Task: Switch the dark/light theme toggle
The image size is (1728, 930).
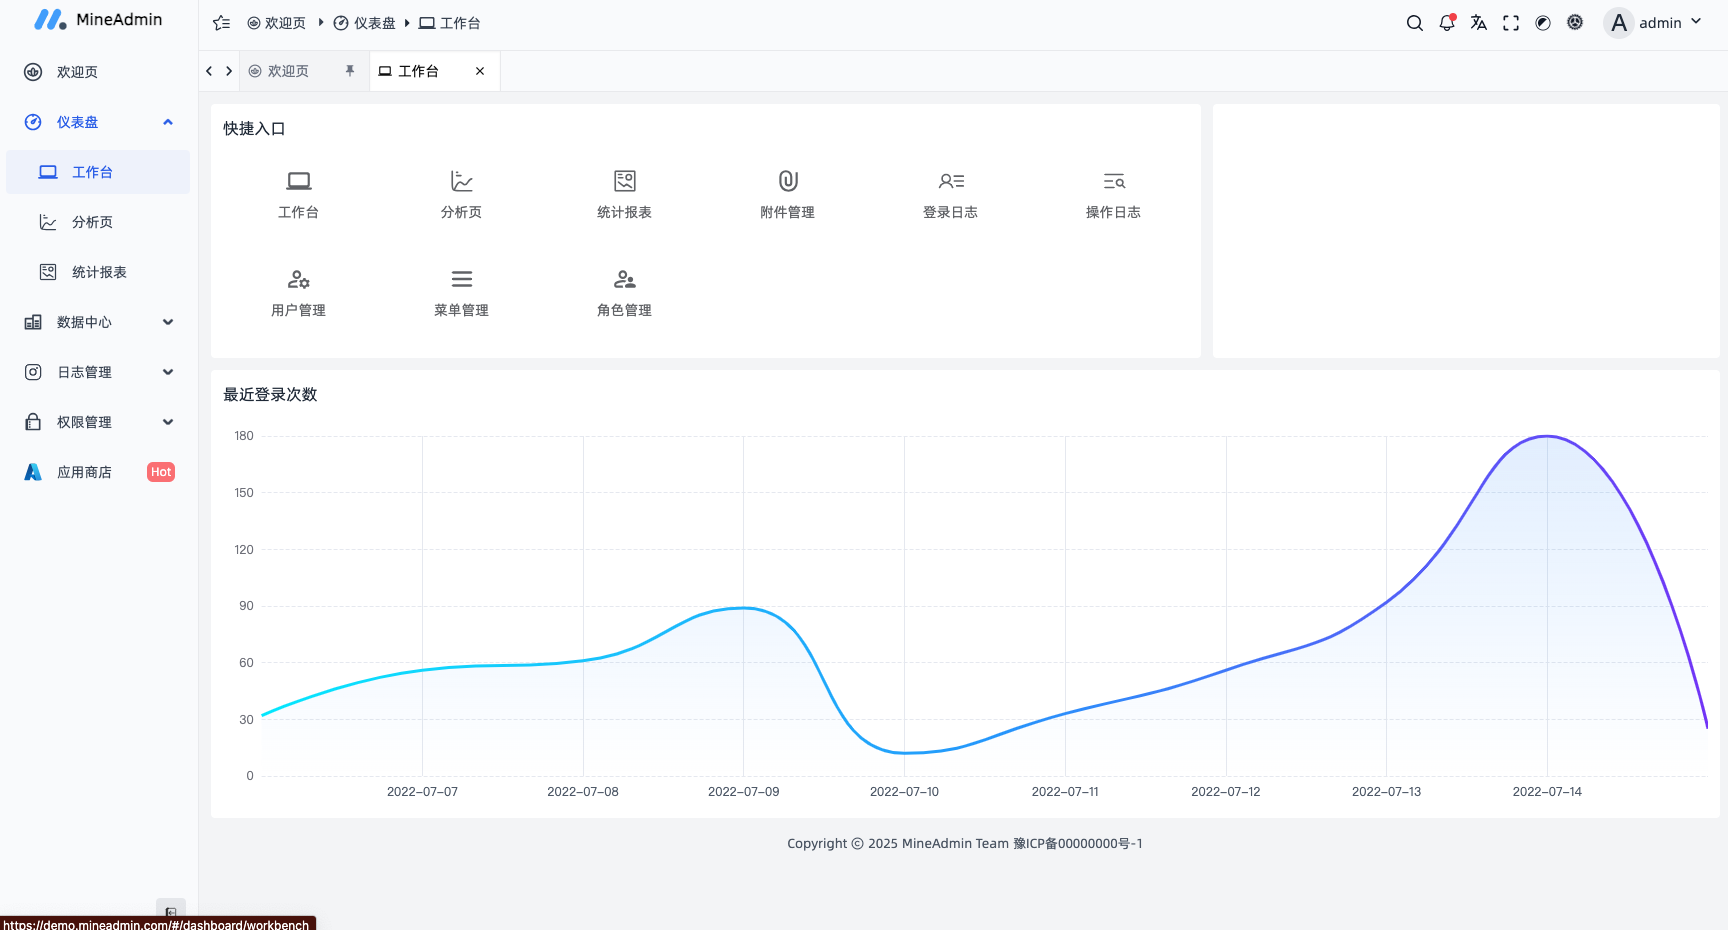Action: pyautogui.click(x=1542, y=22)
